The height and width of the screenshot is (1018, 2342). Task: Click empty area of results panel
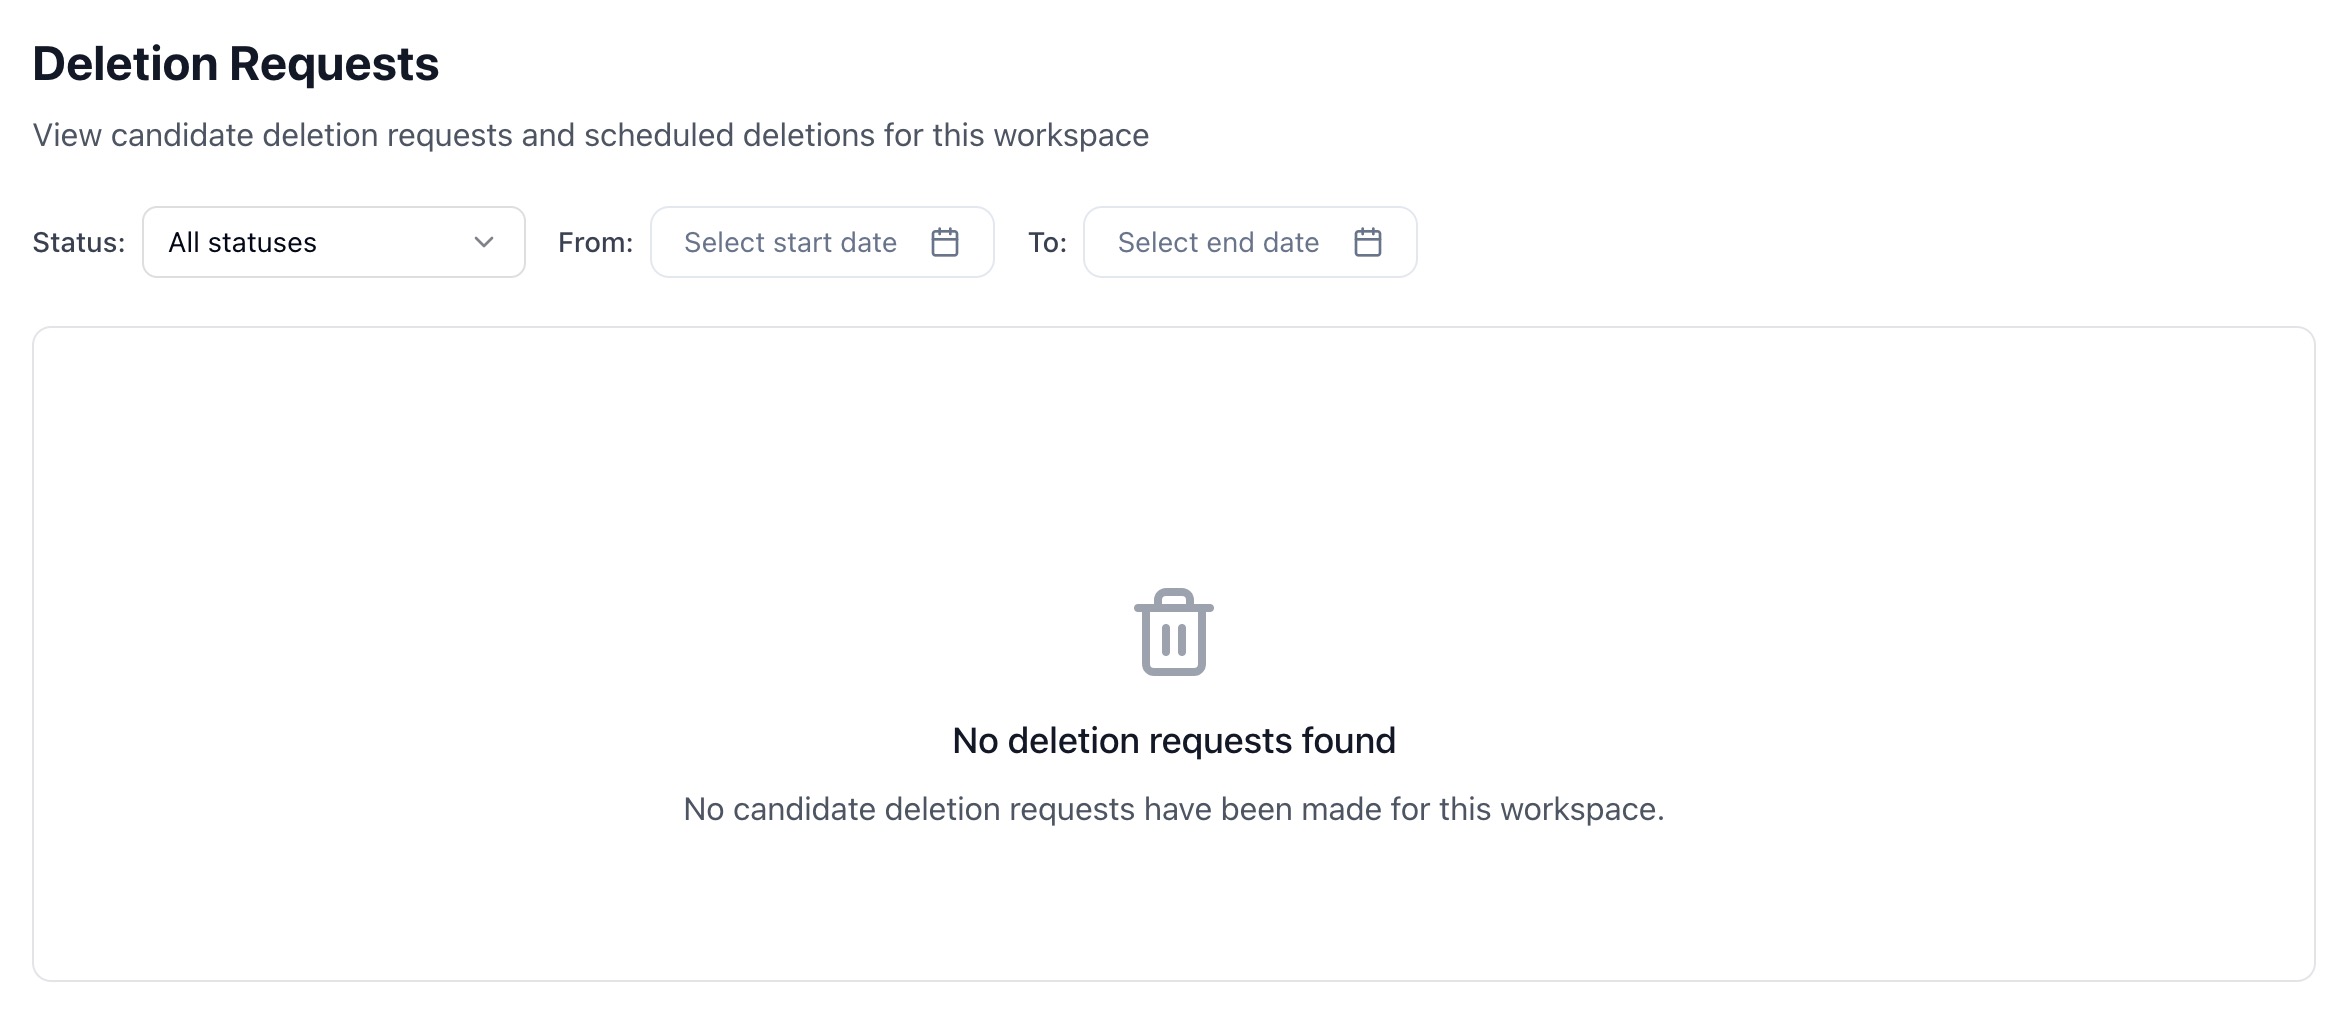click(500, 500)
